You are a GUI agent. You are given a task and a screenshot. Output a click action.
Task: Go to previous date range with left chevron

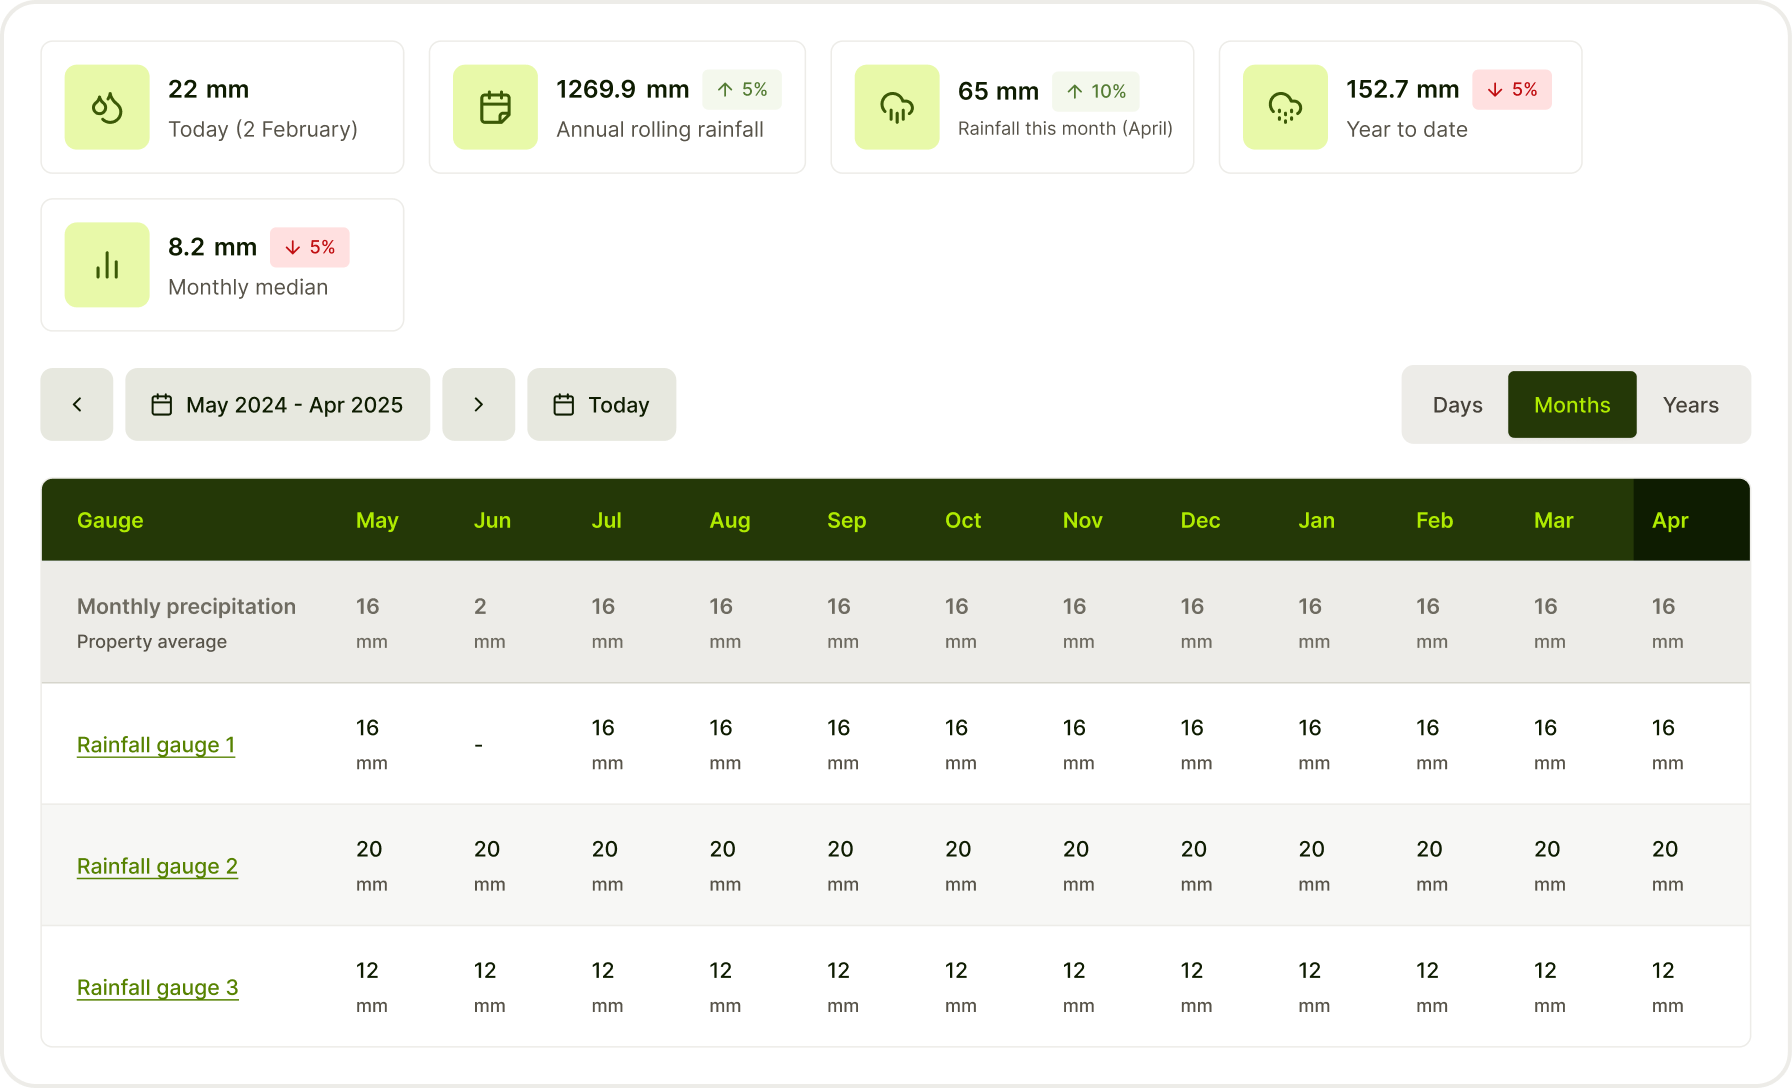tap(77, 404)
